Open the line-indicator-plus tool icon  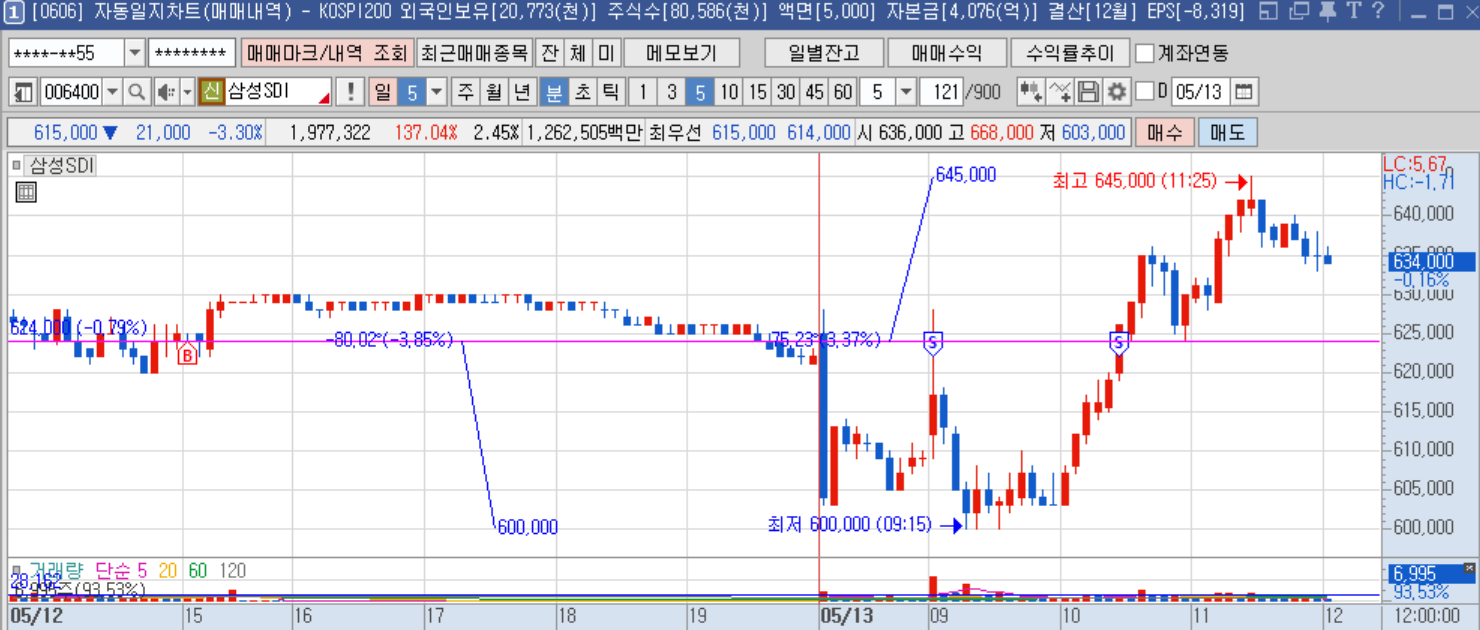click(x=1060, y=93)
